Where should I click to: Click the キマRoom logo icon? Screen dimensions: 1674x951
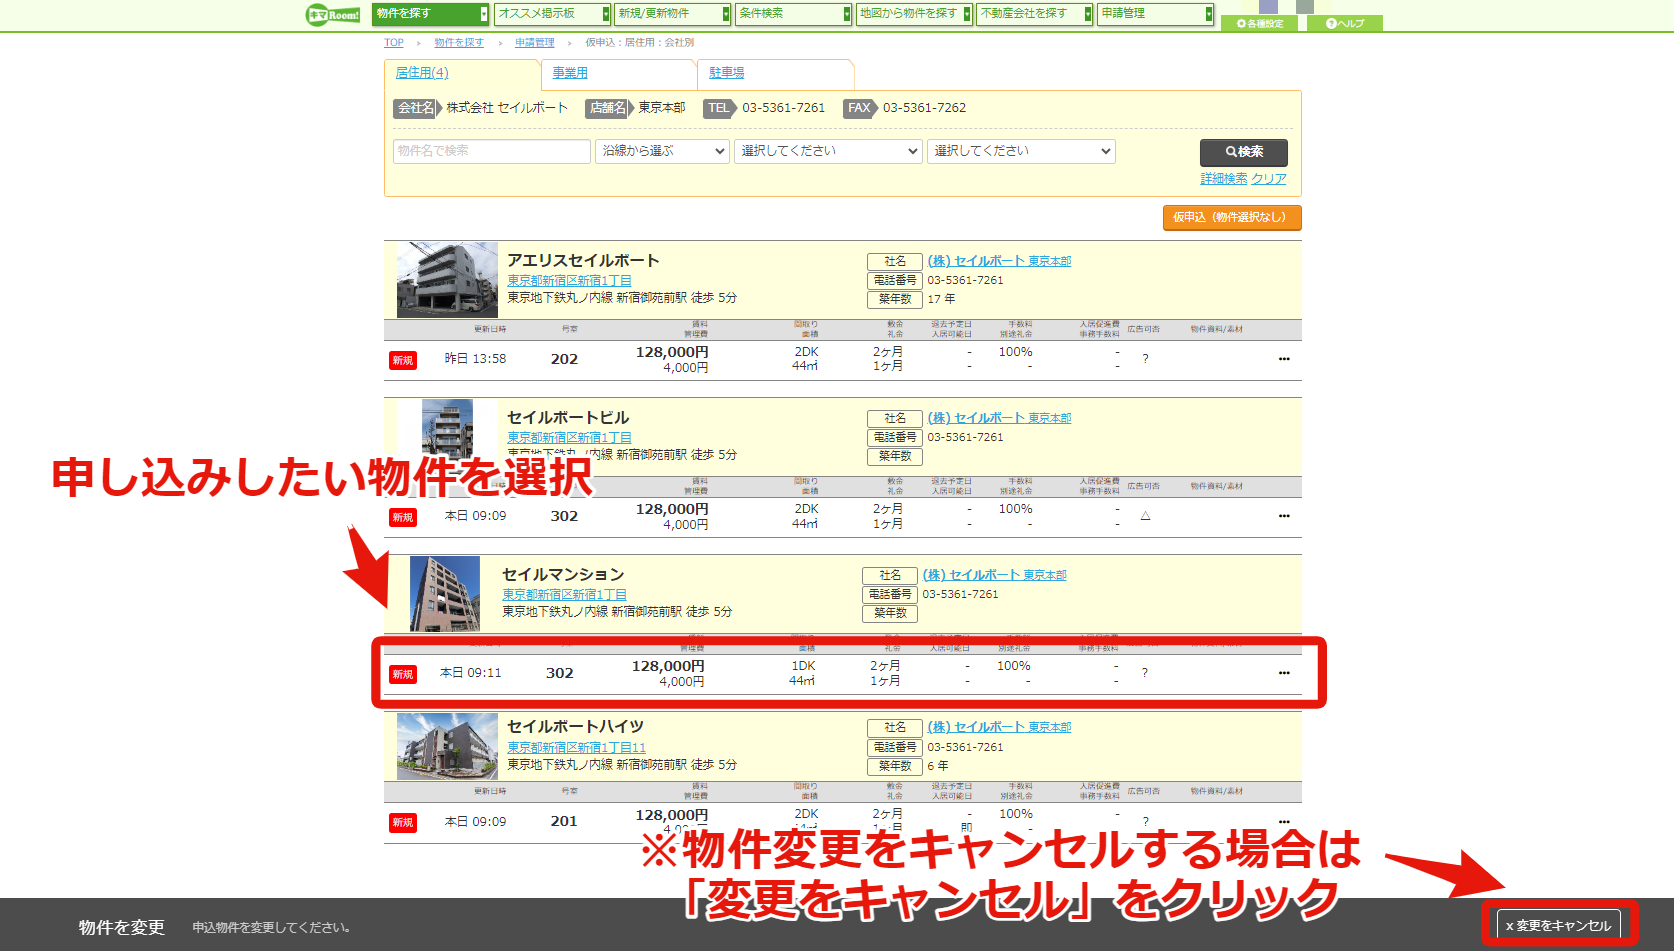pos(332,15)
